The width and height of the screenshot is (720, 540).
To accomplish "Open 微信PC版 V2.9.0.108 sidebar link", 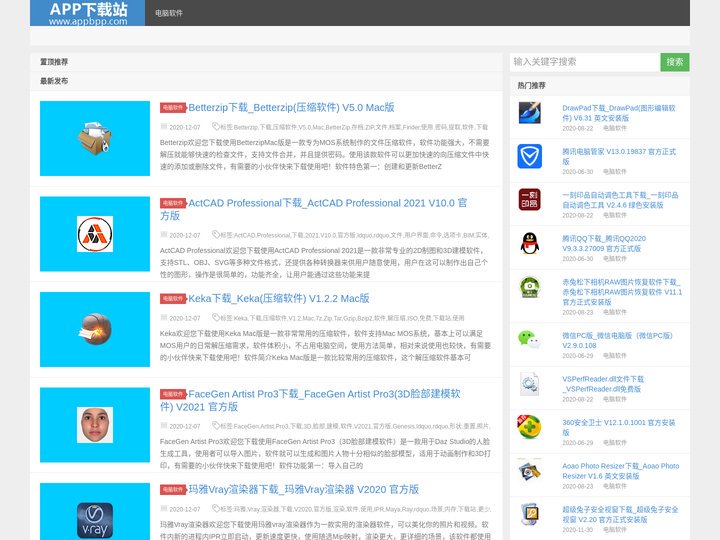I will point(617,340).
